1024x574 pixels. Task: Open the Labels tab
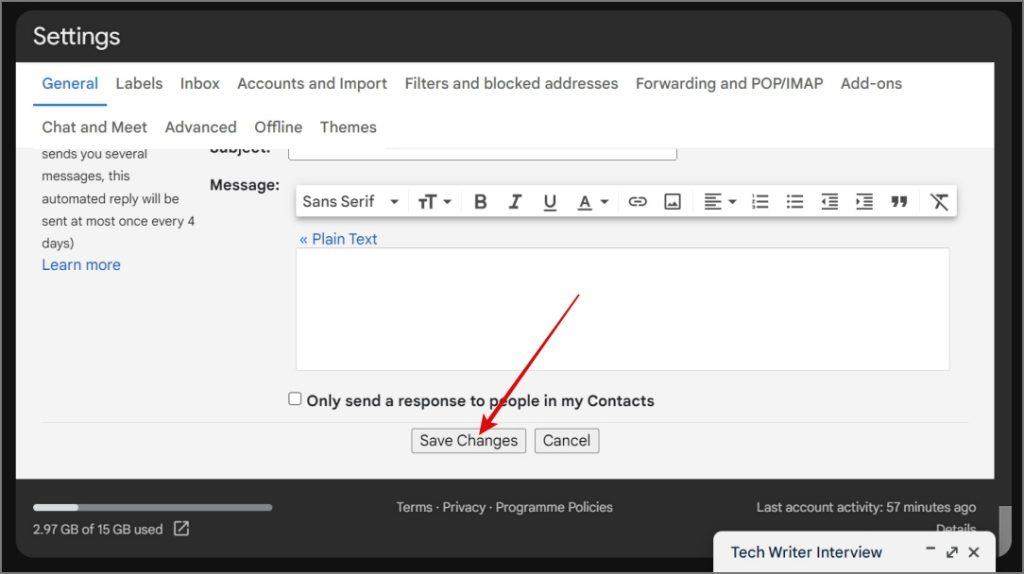(139, 84)
